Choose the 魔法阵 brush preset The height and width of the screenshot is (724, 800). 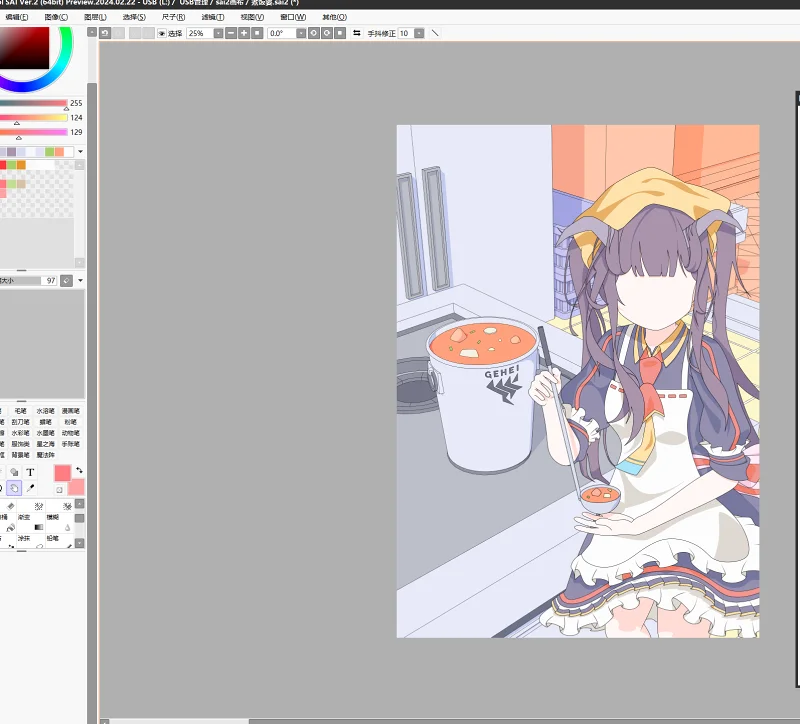[x=45, y=455]
